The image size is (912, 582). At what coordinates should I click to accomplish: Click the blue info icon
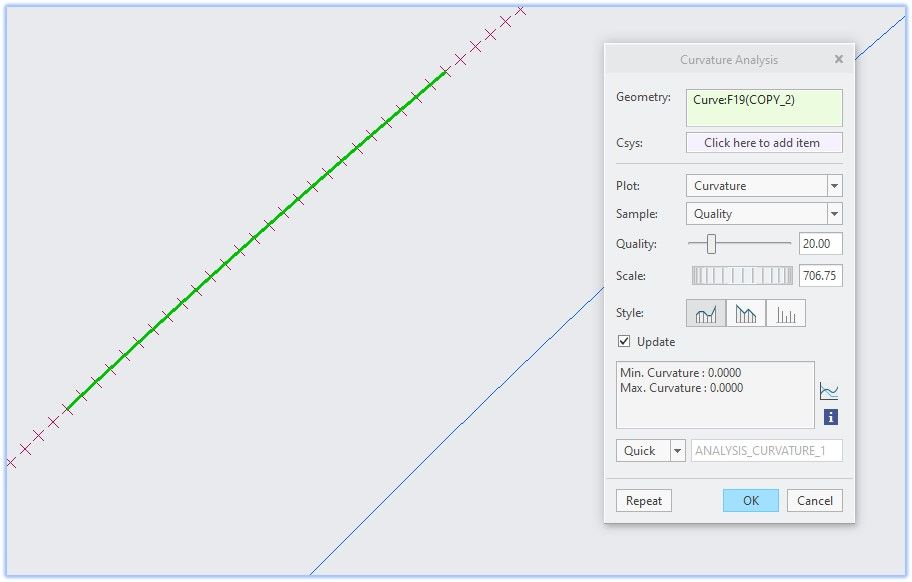[831, 417]
